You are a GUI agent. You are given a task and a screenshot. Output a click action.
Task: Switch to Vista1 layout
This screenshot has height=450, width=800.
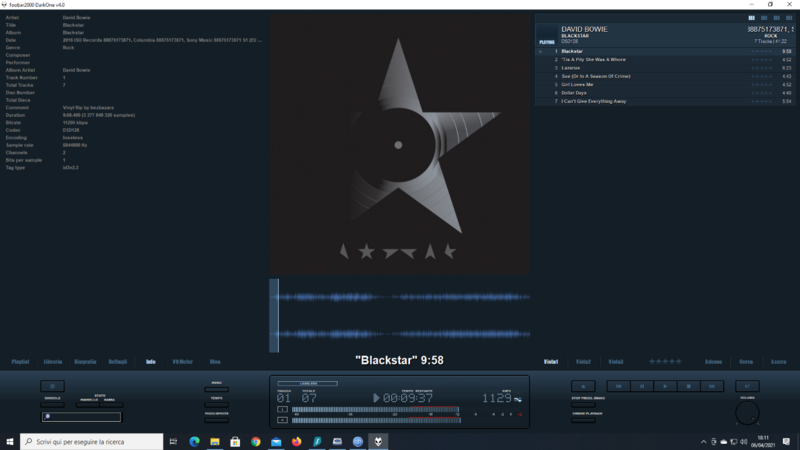click(x=551, y=362)
